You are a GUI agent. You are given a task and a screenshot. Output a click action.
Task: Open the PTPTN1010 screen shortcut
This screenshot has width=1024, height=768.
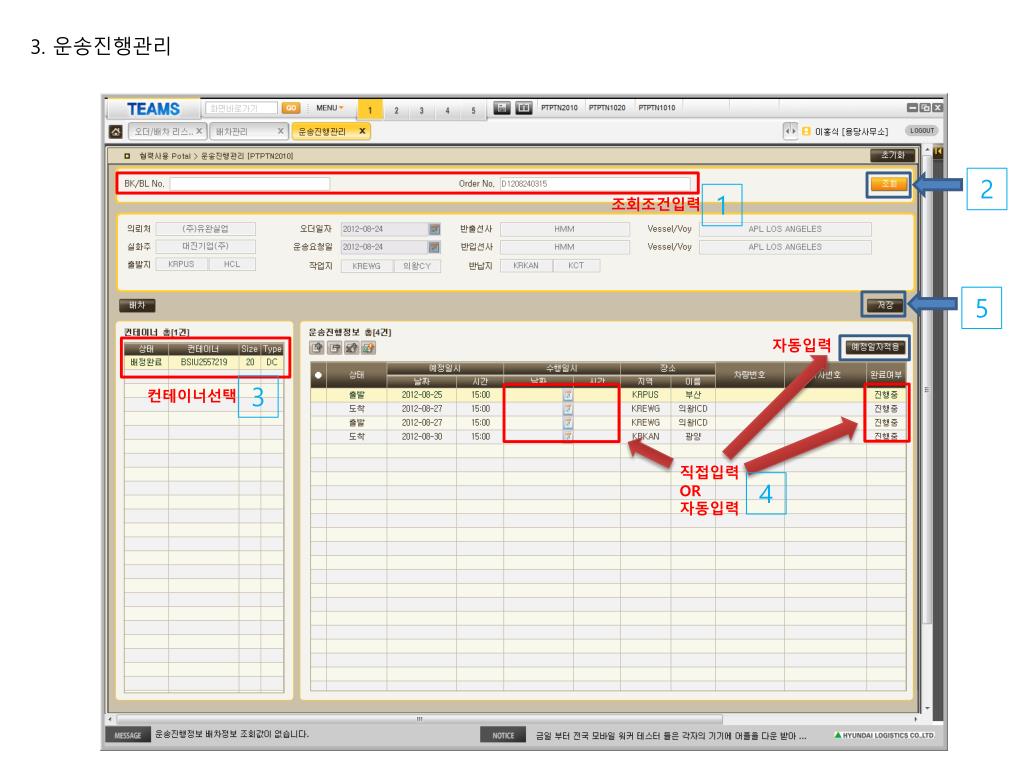pos(656,108)
